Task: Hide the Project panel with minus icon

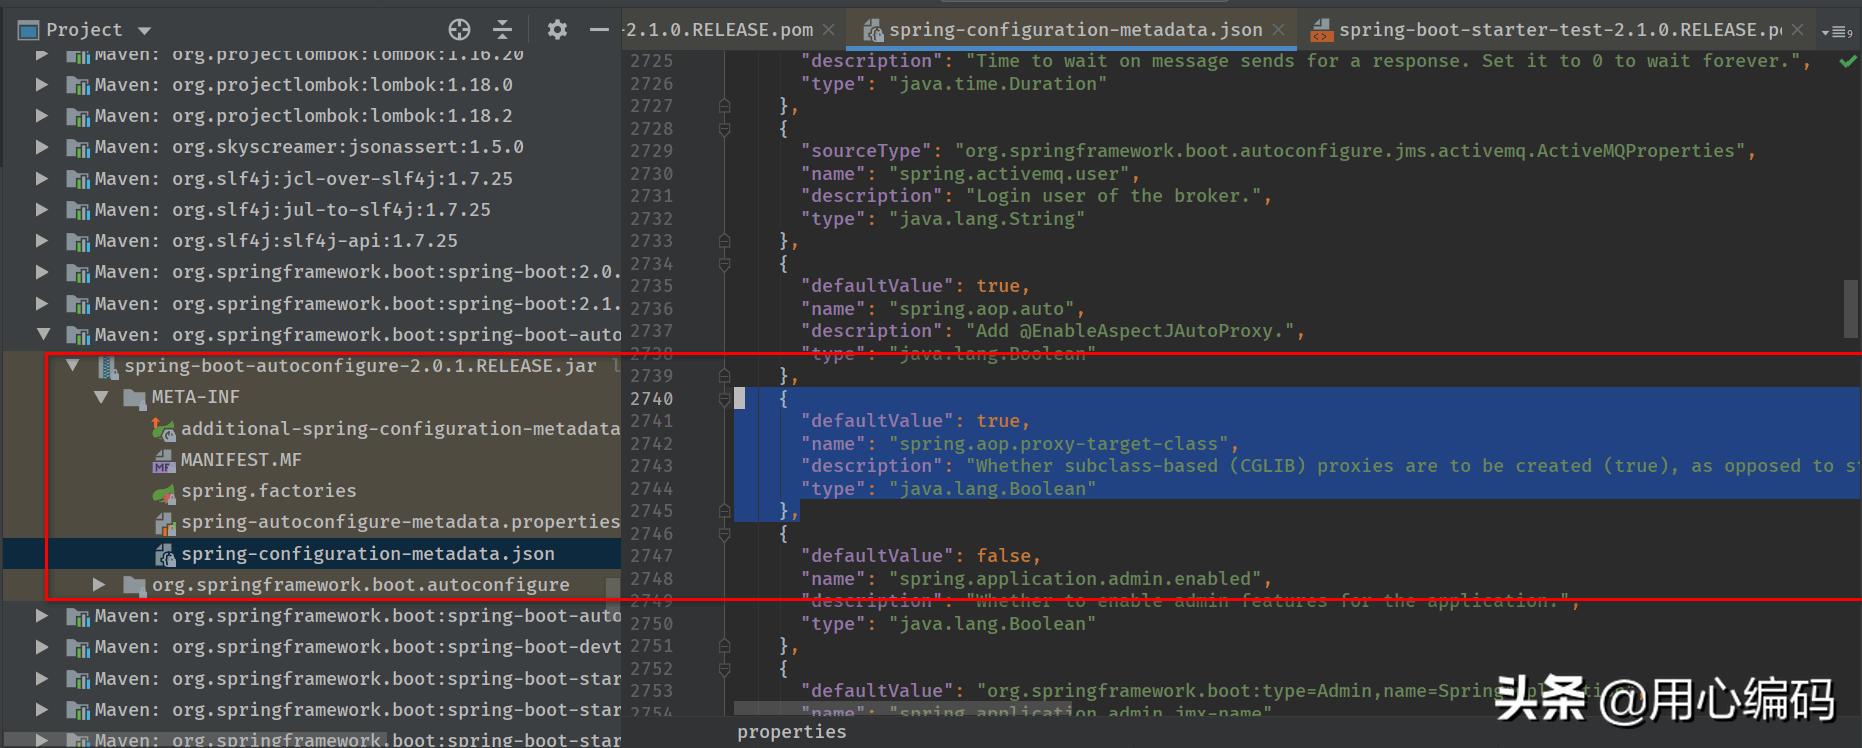Action: coord(599,29)
